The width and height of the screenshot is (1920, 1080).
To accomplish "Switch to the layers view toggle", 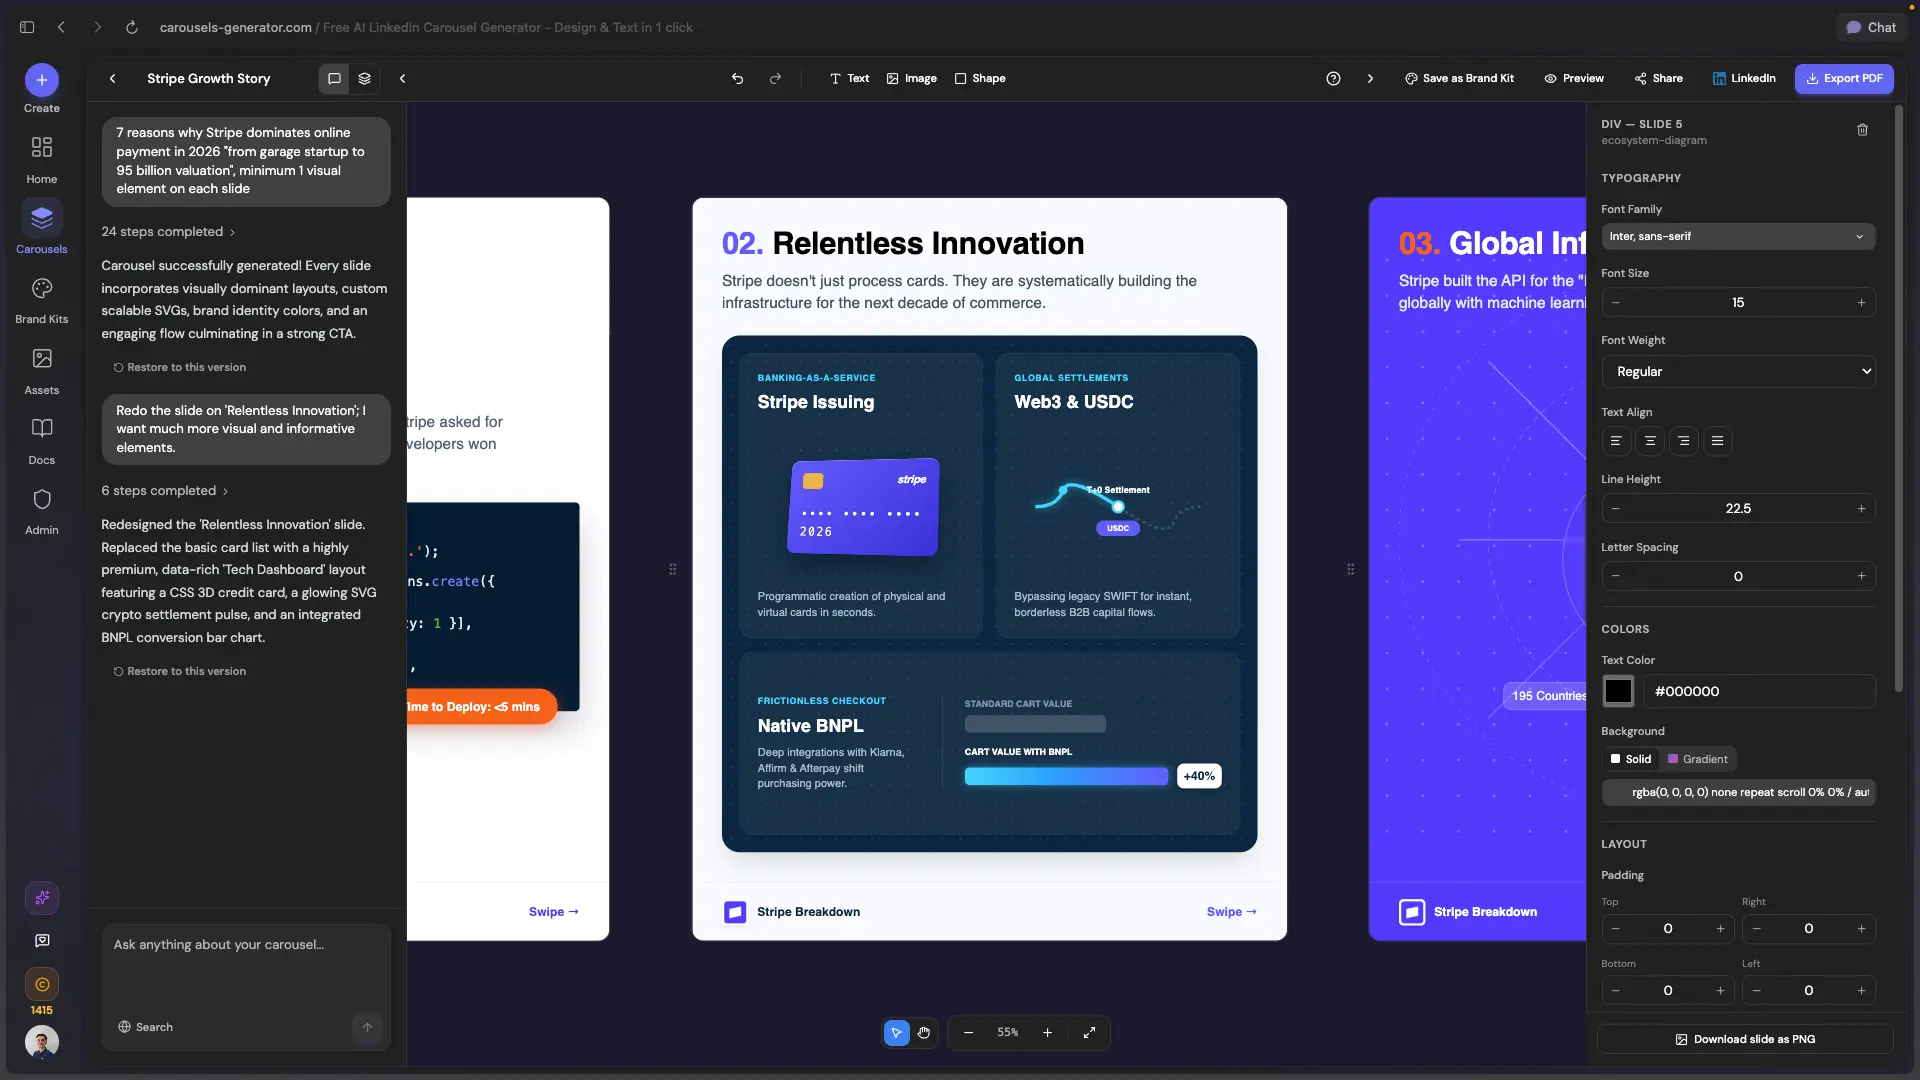I will (x=364, y=79).
